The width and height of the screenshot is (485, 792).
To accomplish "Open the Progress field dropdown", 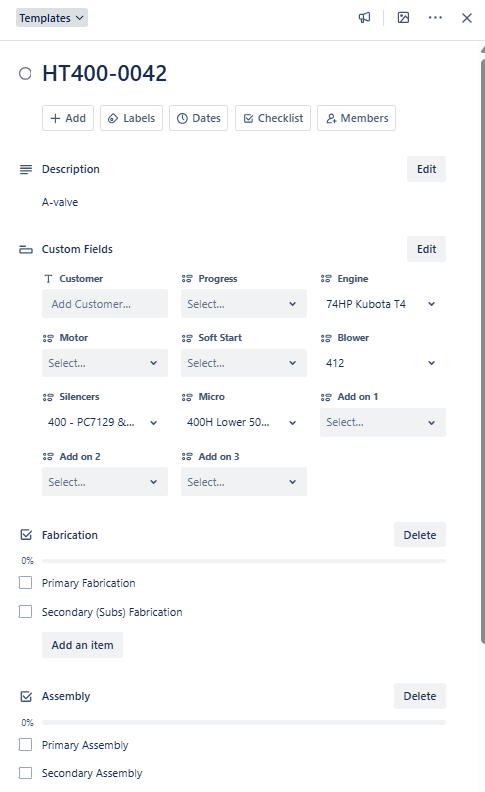I will [244, 304].
